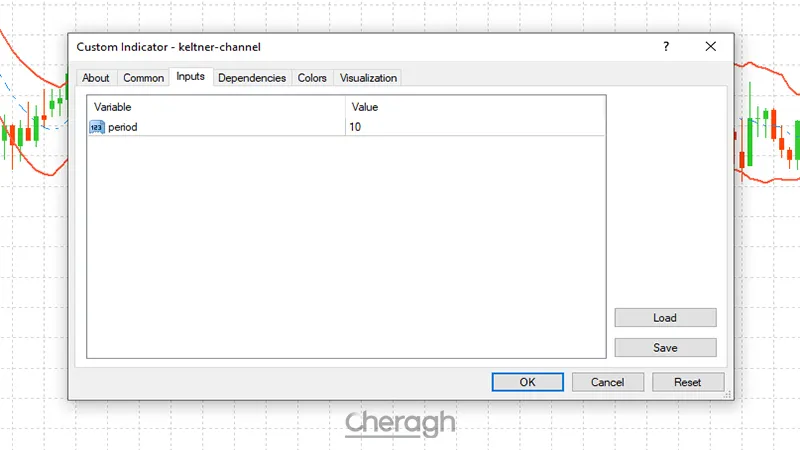Viewport: 800px width, 450px height.
Task: Select the Inputs tab
Action: (190, 77)
